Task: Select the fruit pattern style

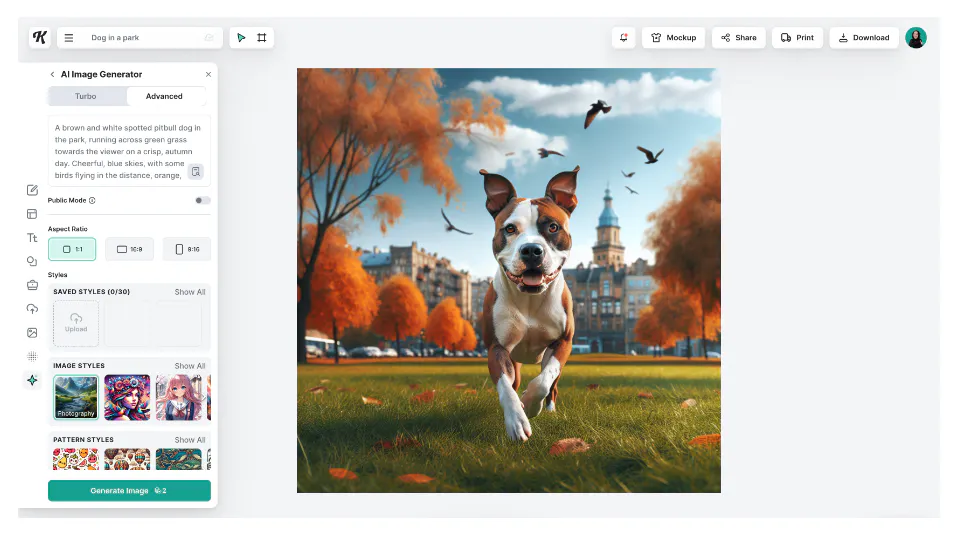Action: point(76,459)
